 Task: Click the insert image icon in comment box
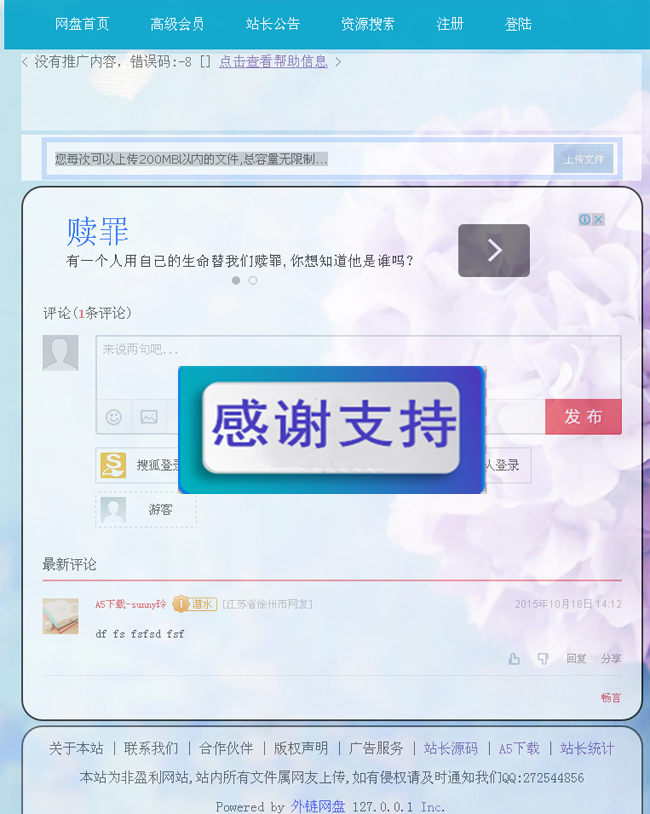(x=149, y=417)
